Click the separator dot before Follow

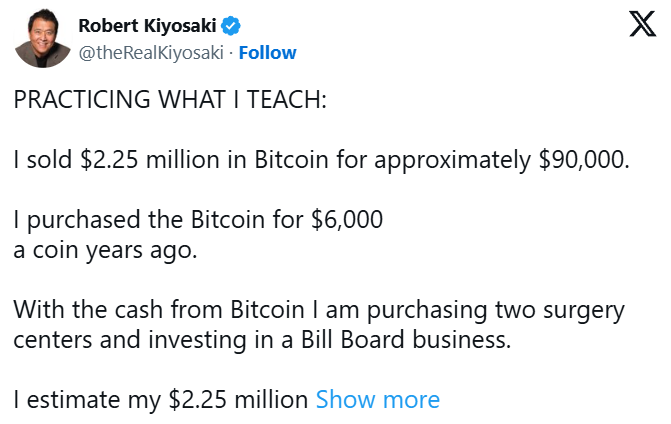(x=229, y=52)
